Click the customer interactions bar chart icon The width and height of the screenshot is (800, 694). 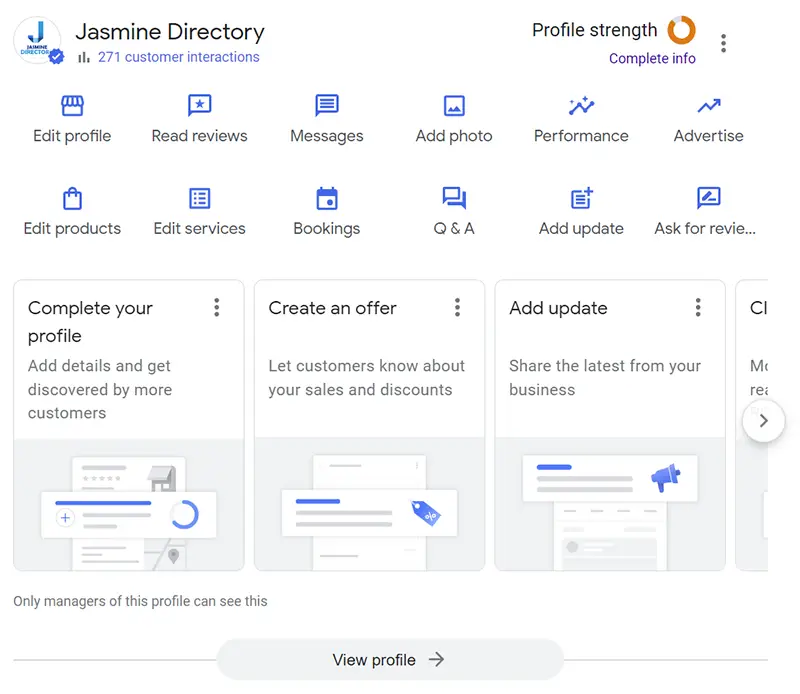[83, 57]
